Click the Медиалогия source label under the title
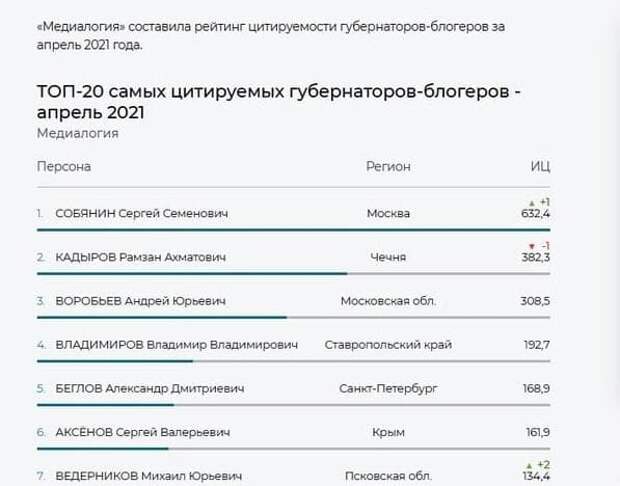 click(x=77, y=132)
